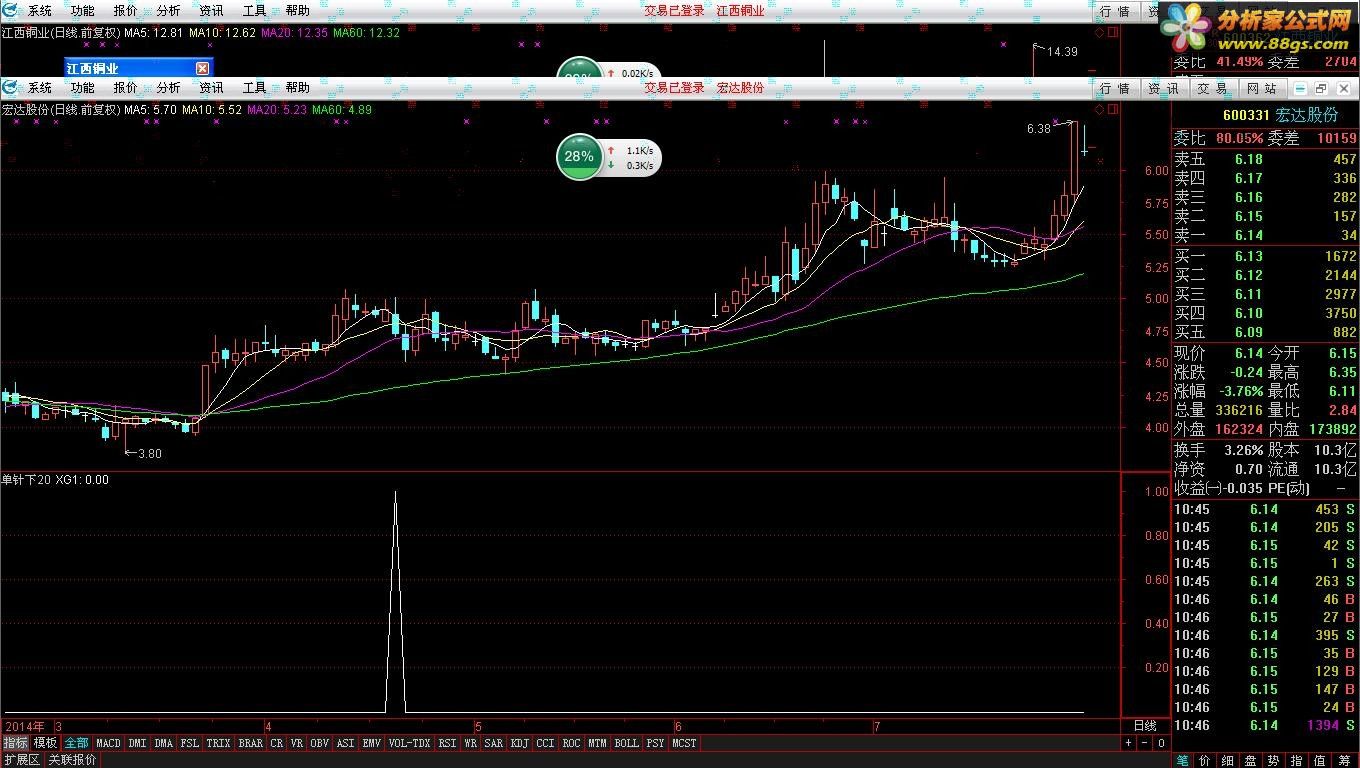Click the plus zoom button under the indicator panel
This screenshot has height=768, width=1360.
tap(1129, 743)
